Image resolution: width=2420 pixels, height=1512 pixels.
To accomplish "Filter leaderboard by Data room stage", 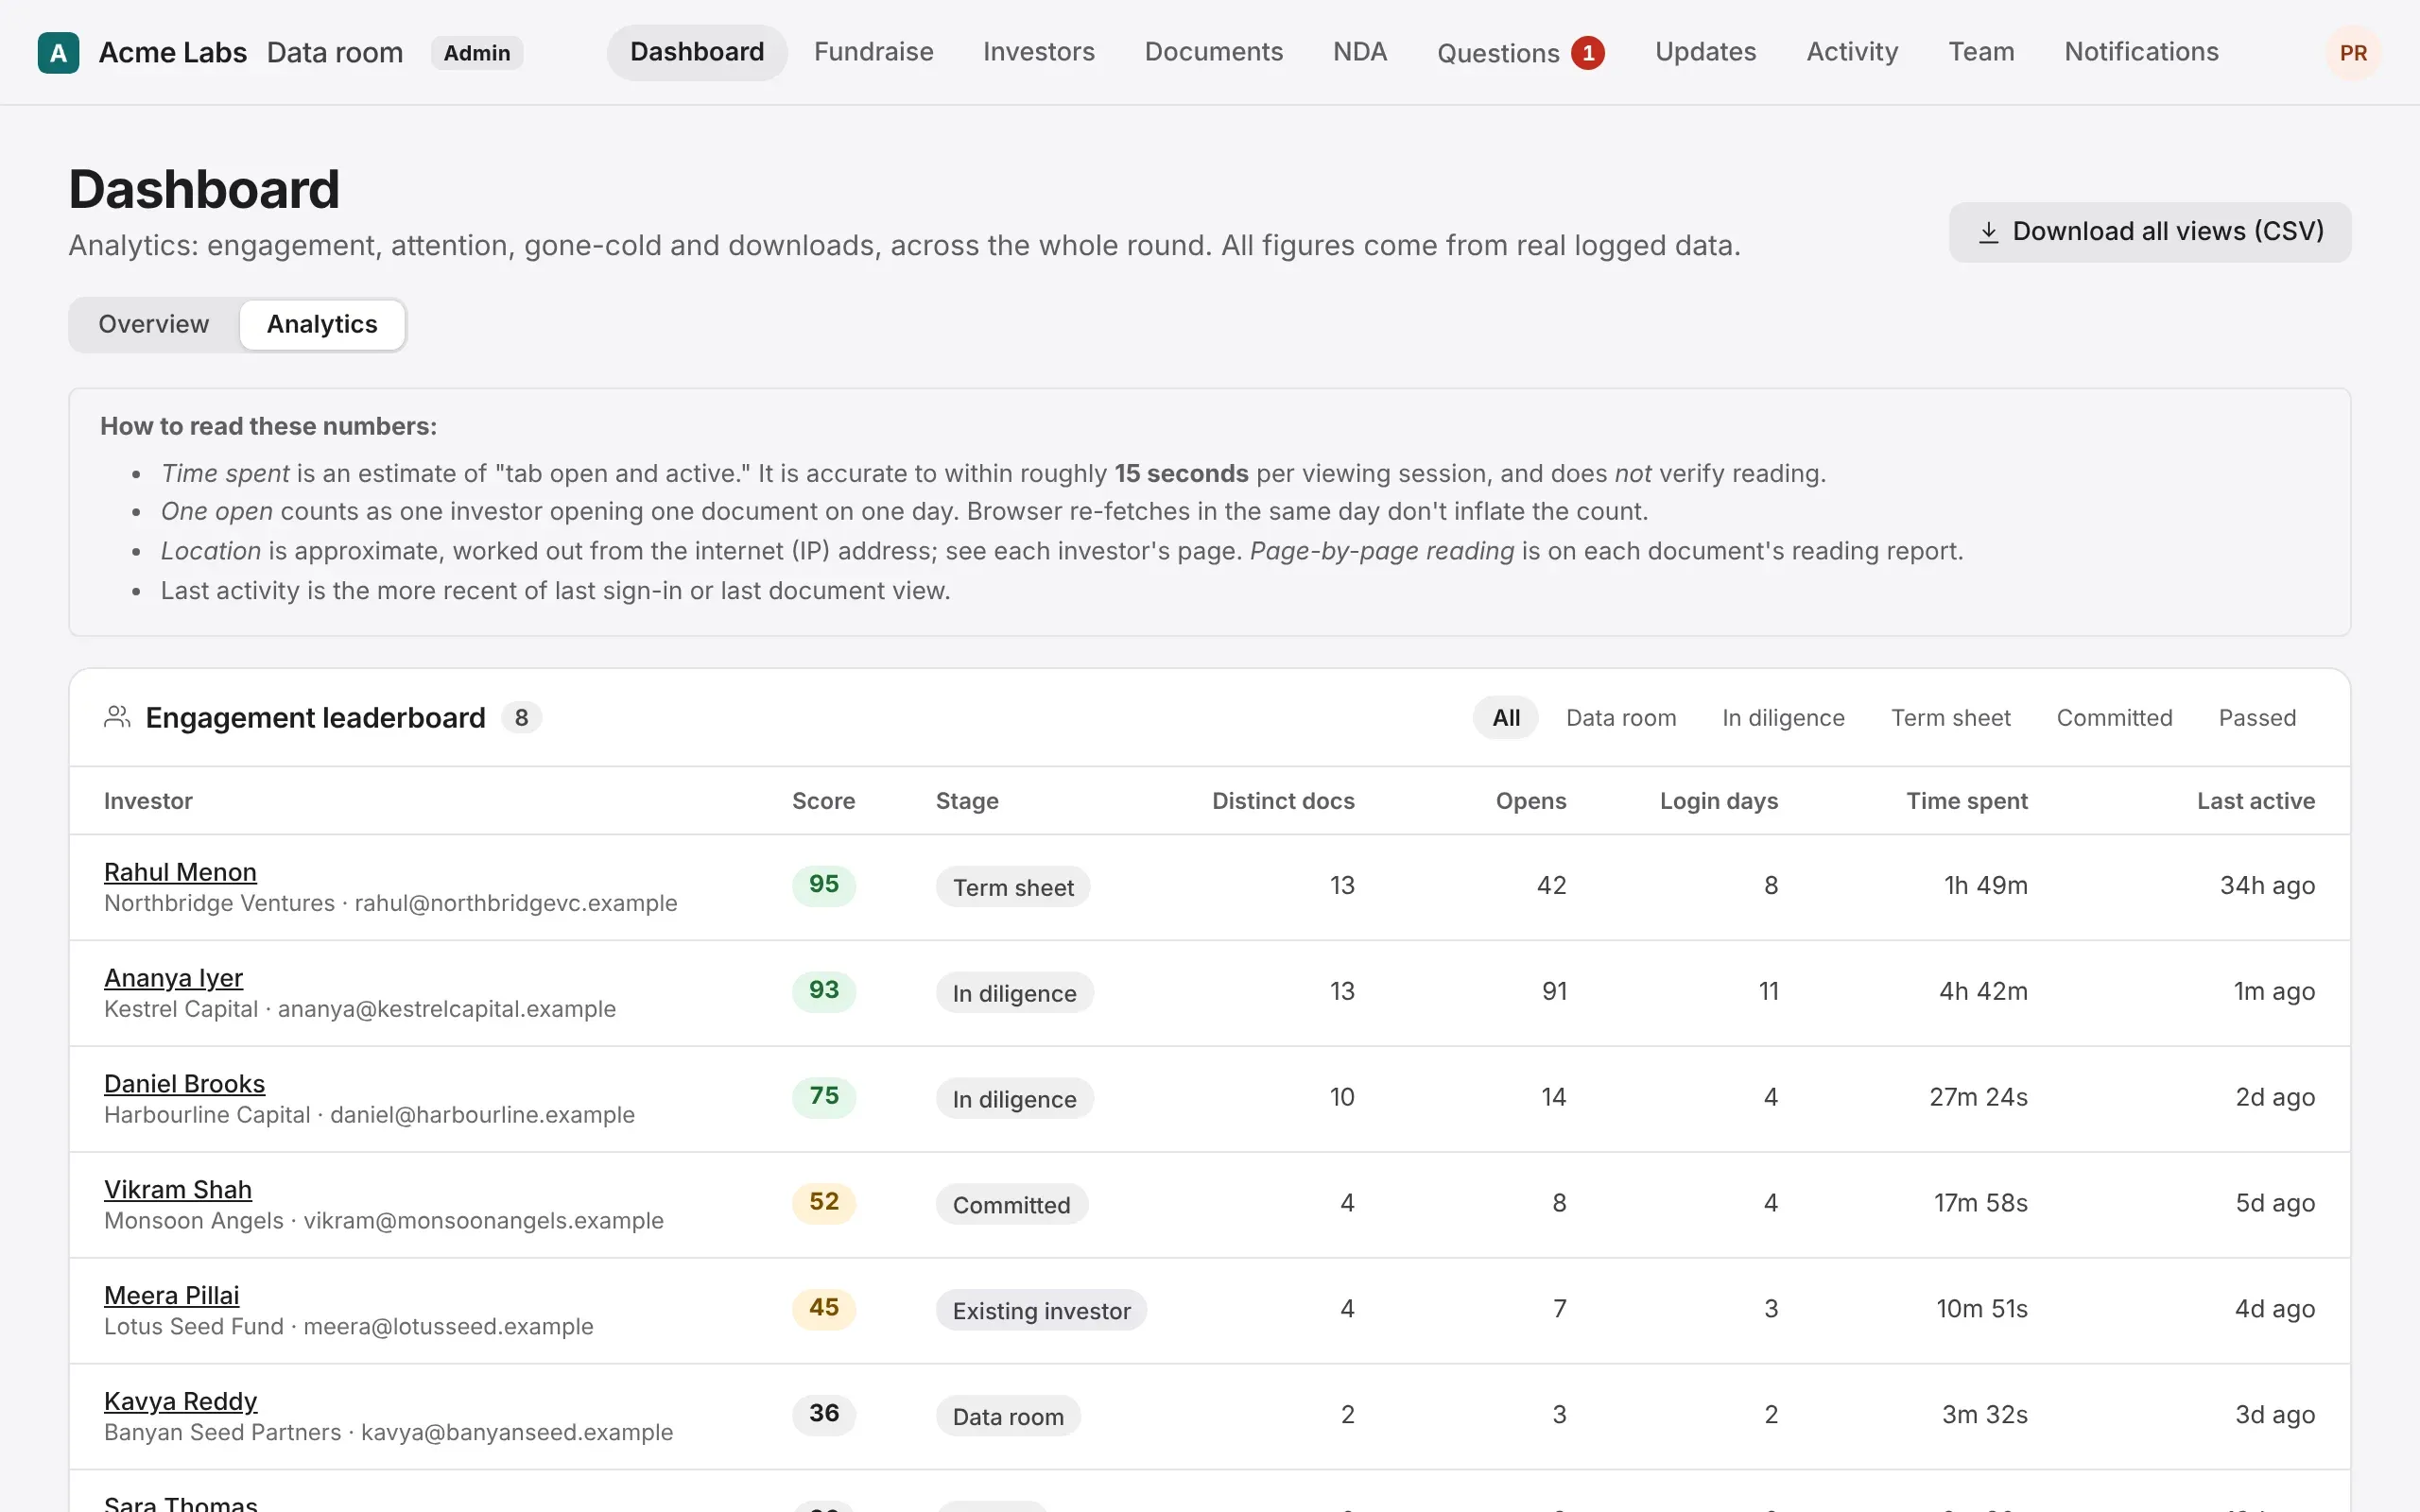I will click(1620, 718).
